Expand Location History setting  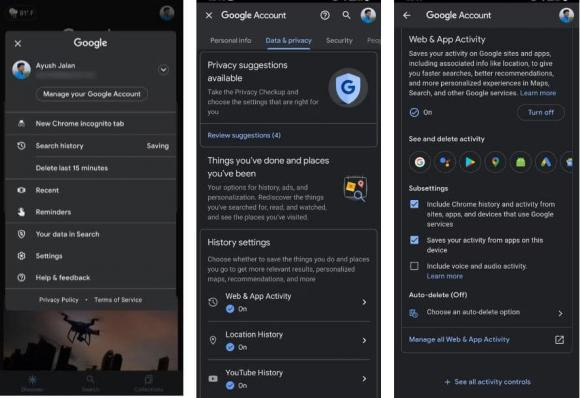point(289,340)
